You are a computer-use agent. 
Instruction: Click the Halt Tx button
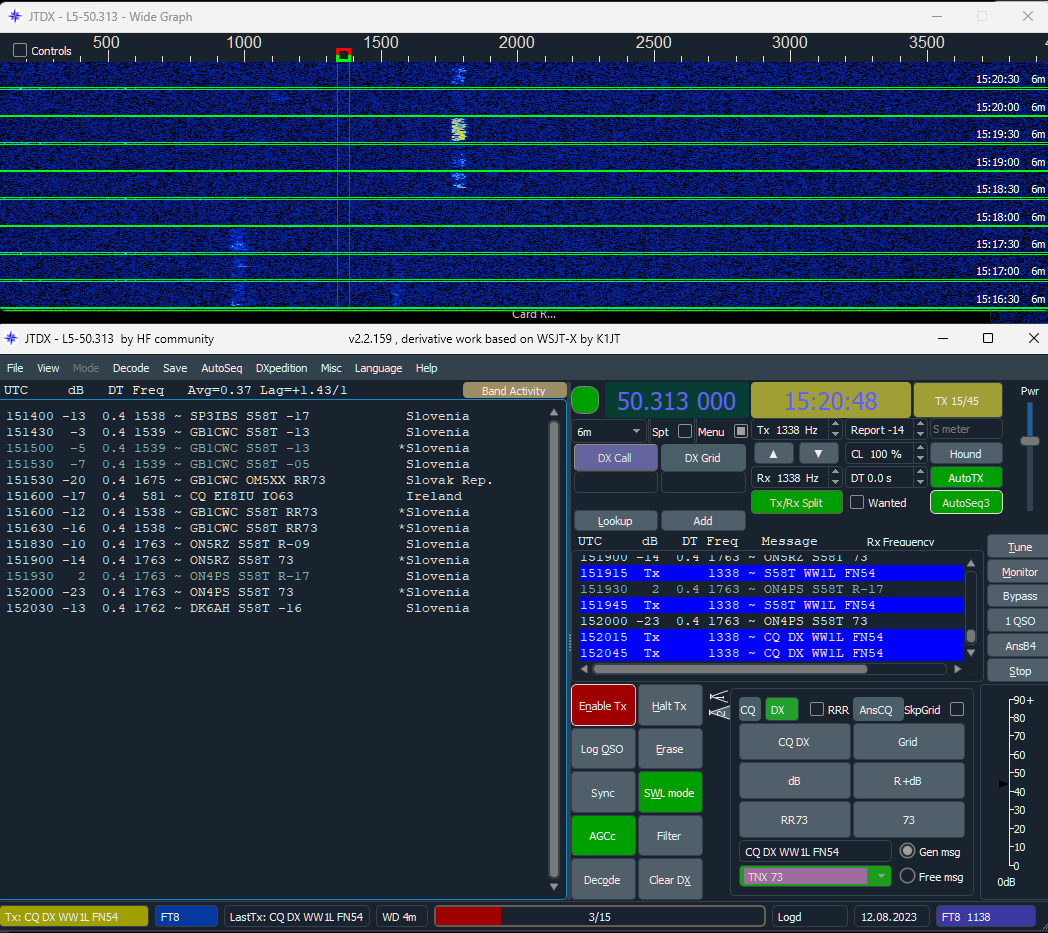click(670, 705)
